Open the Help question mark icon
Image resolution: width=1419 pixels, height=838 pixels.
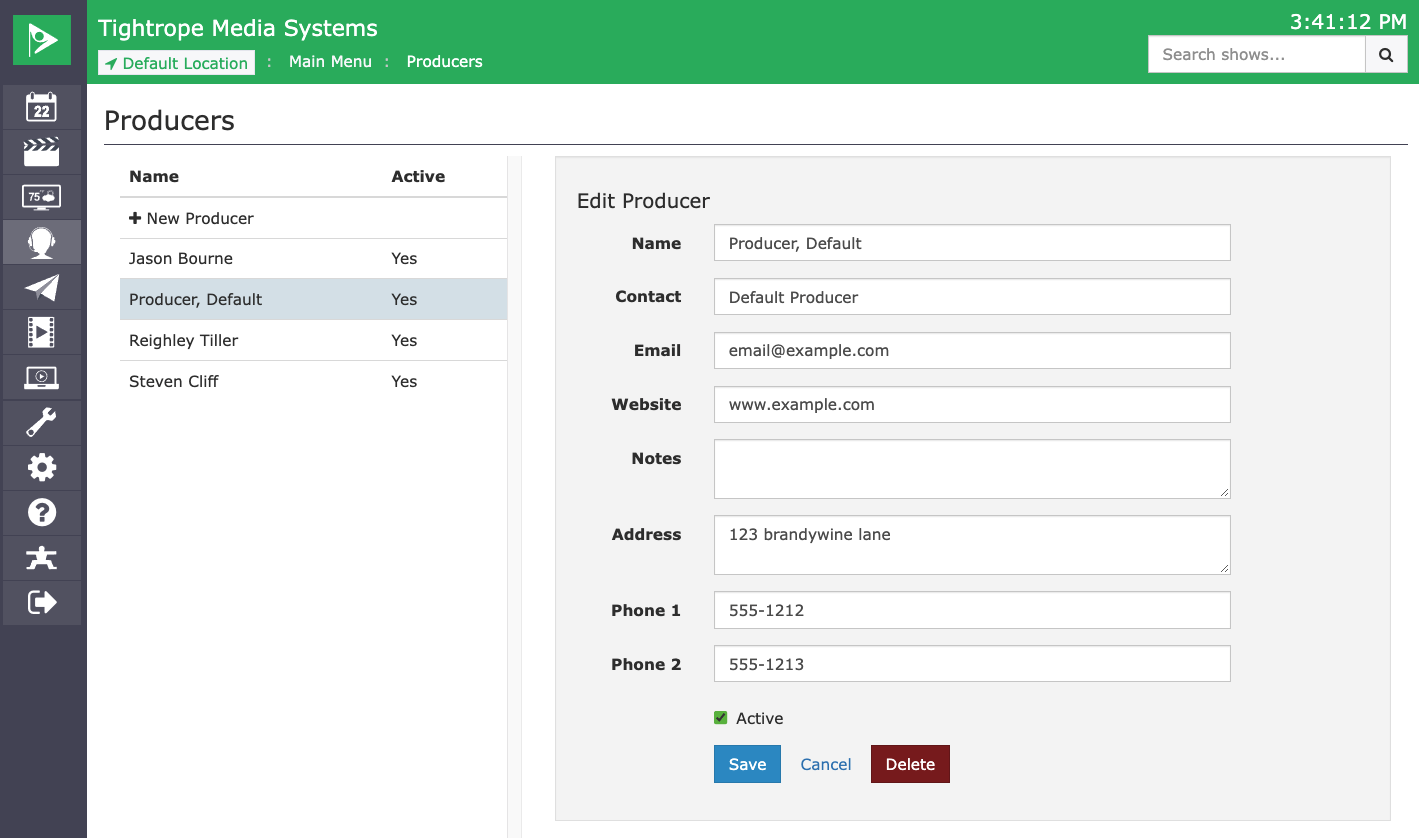41,512
